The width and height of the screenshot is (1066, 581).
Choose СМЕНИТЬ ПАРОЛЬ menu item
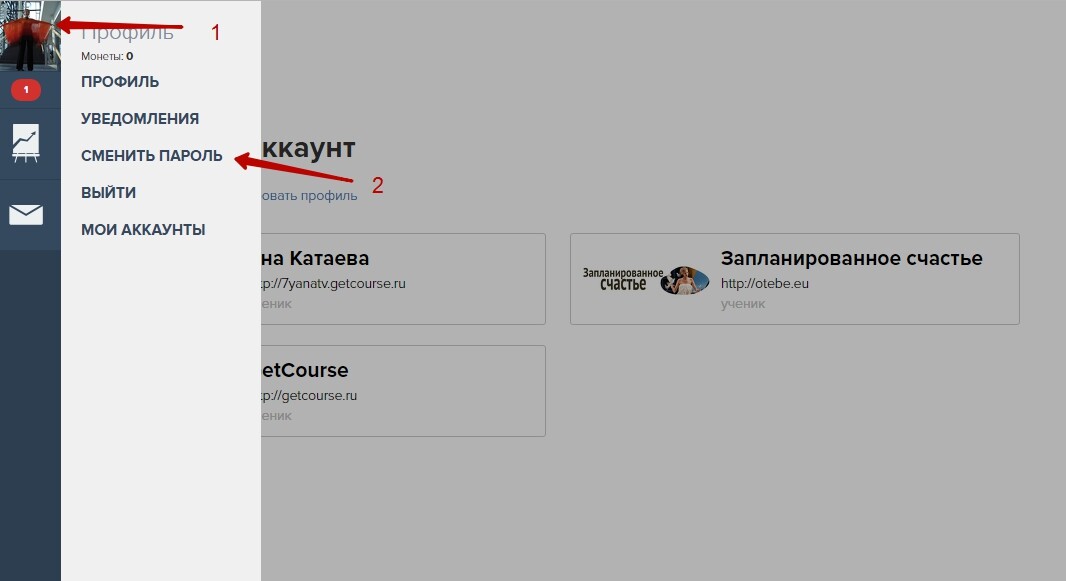pyautogui.click(x=152, y=156)
